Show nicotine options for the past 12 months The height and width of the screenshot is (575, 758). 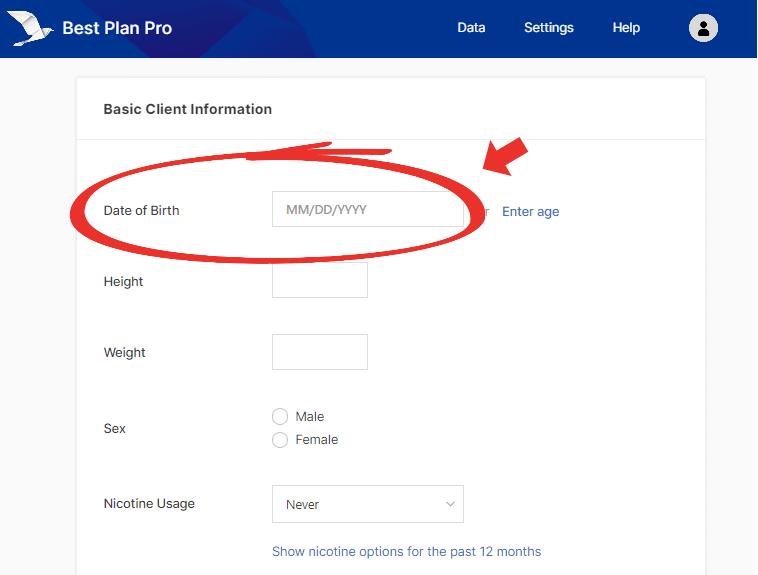(x=406, y=552)
